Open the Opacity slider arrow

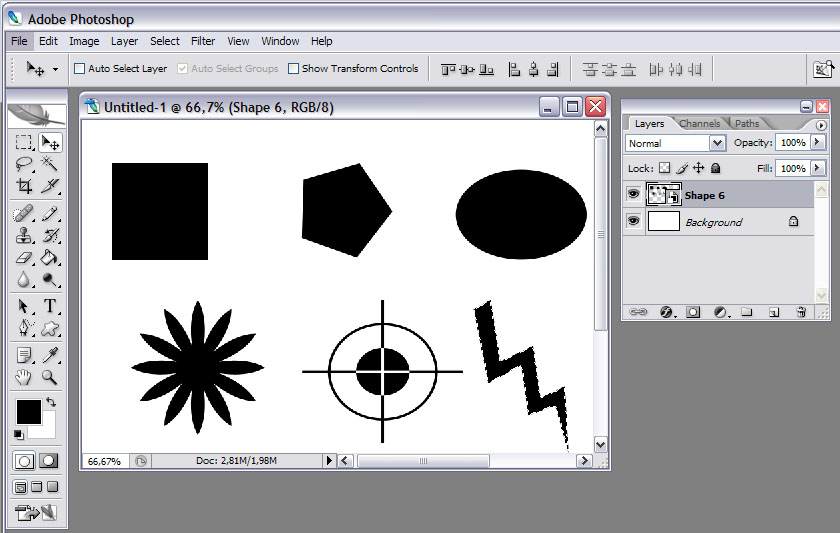point(817,142)
